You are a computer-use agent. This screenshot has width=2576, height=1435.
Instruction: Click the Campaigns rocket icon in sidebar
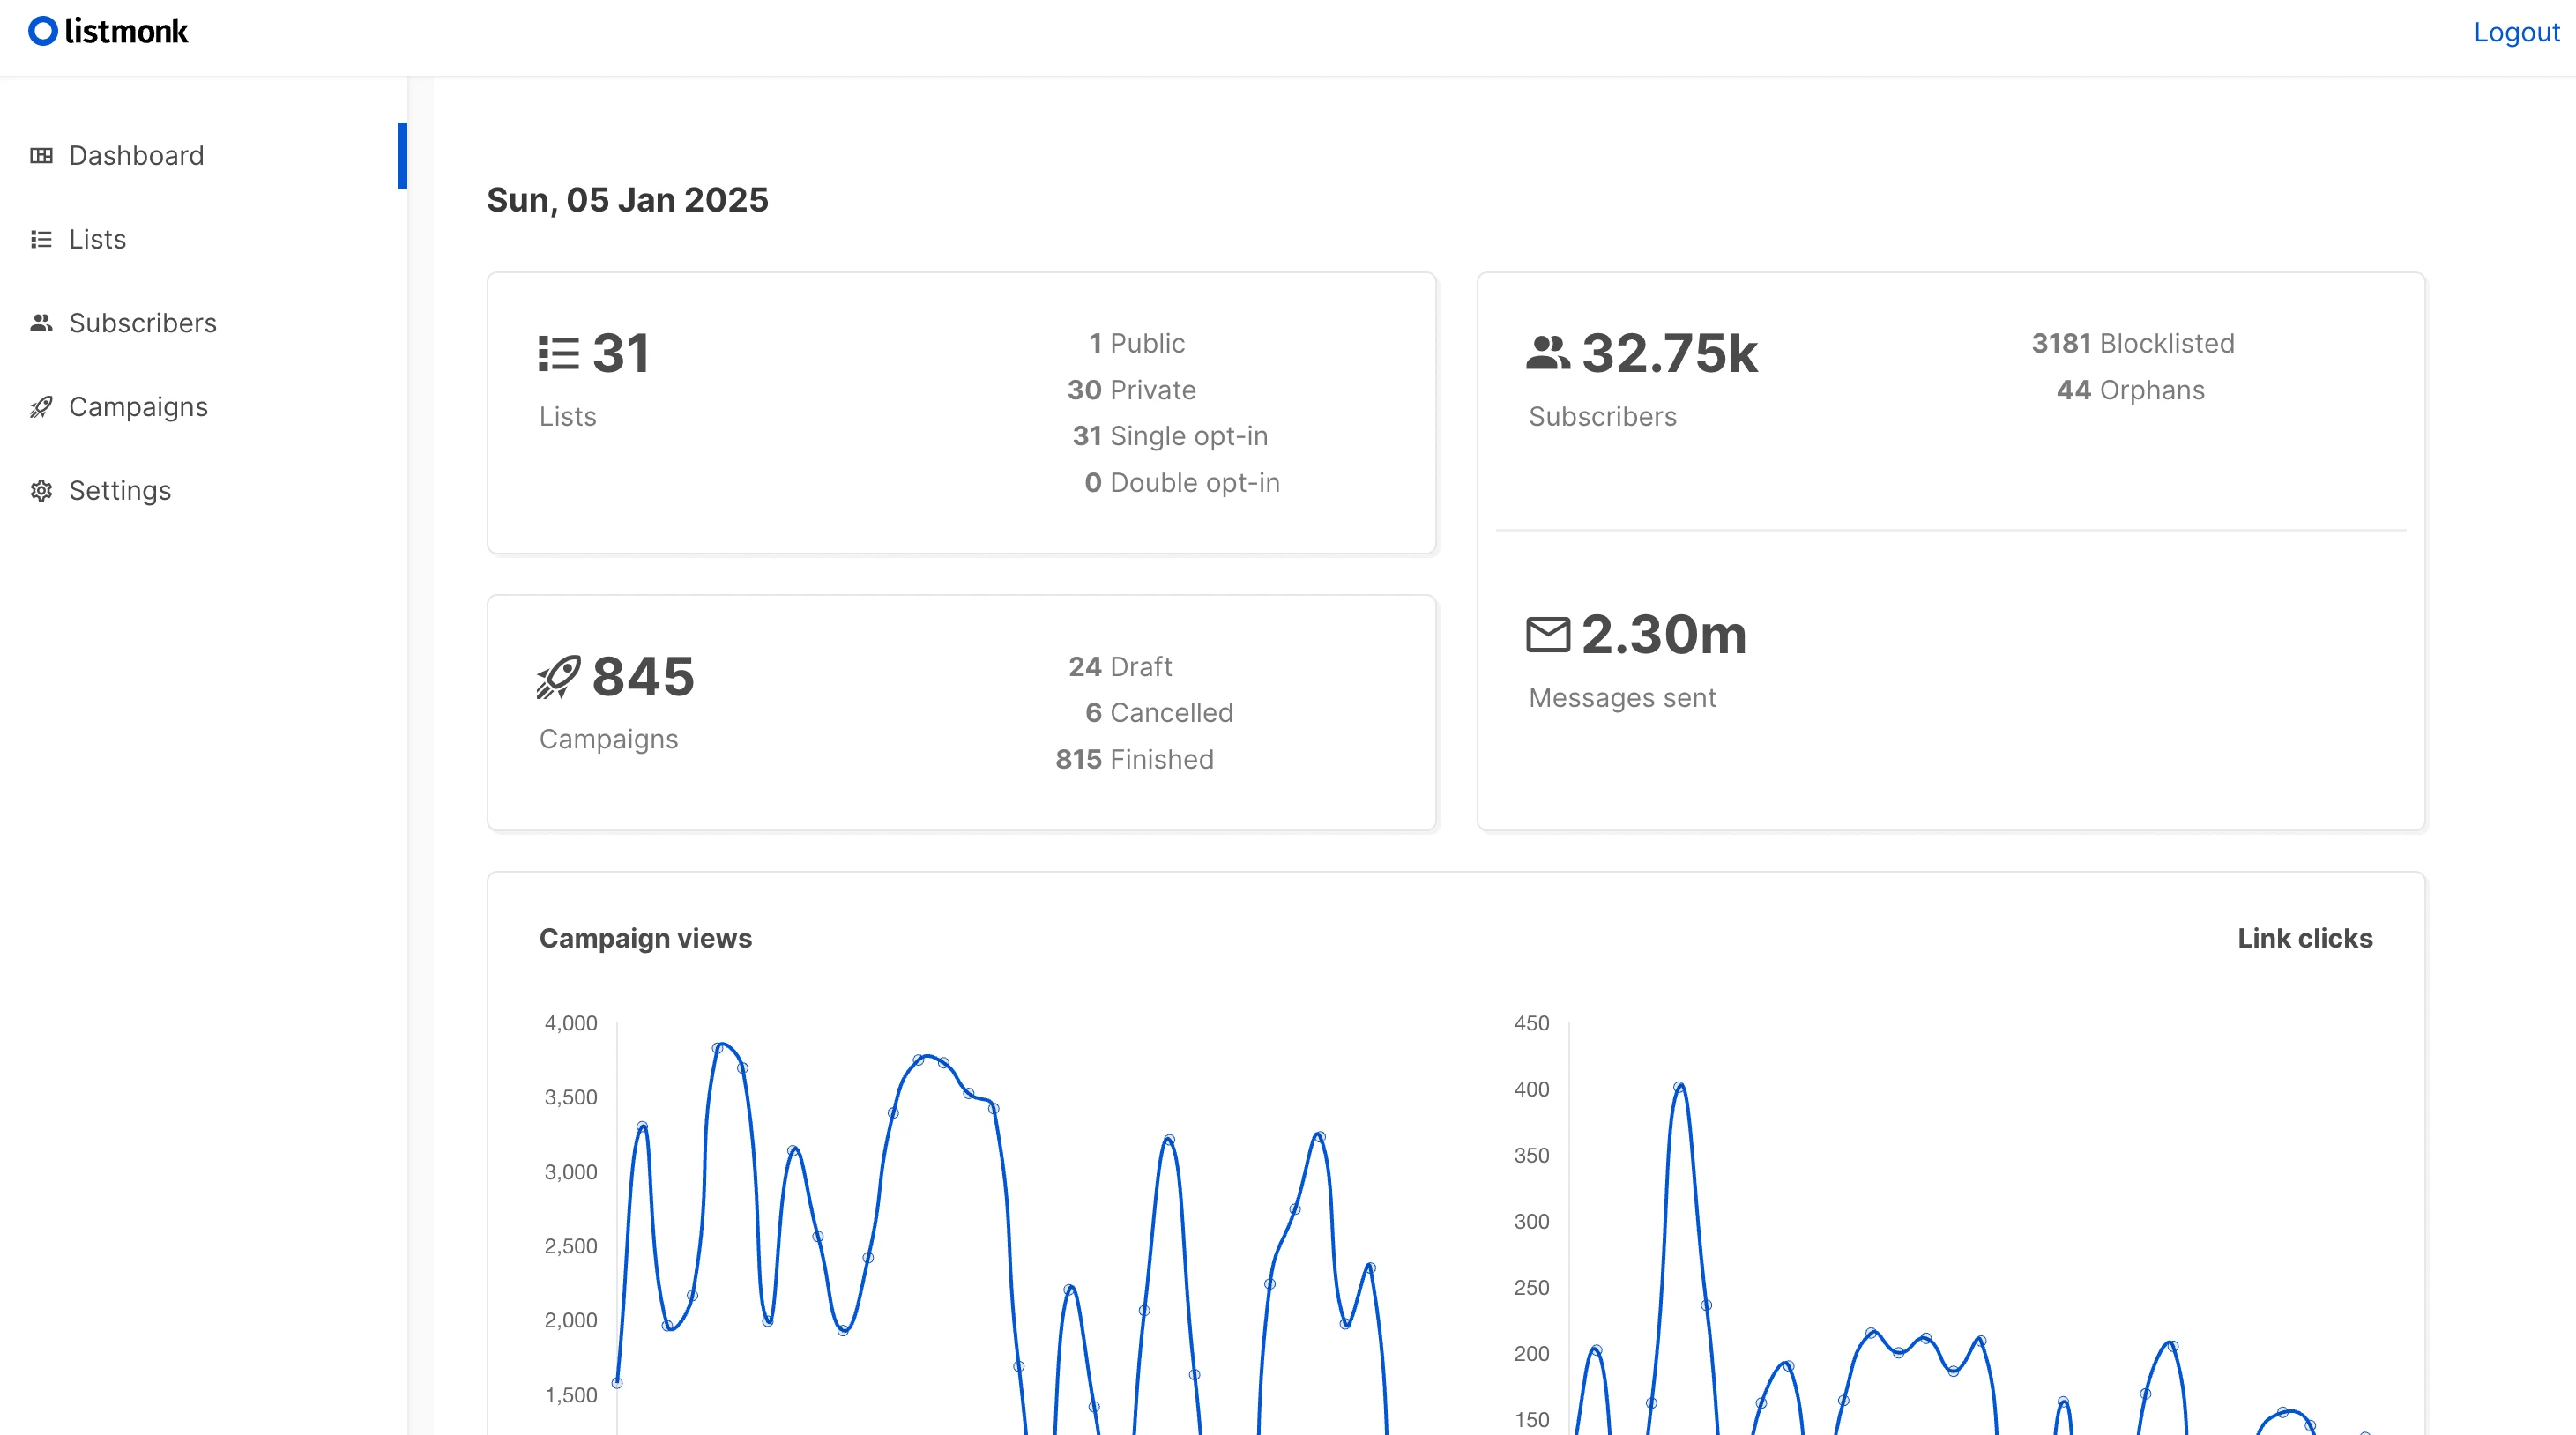click(39, 406)
